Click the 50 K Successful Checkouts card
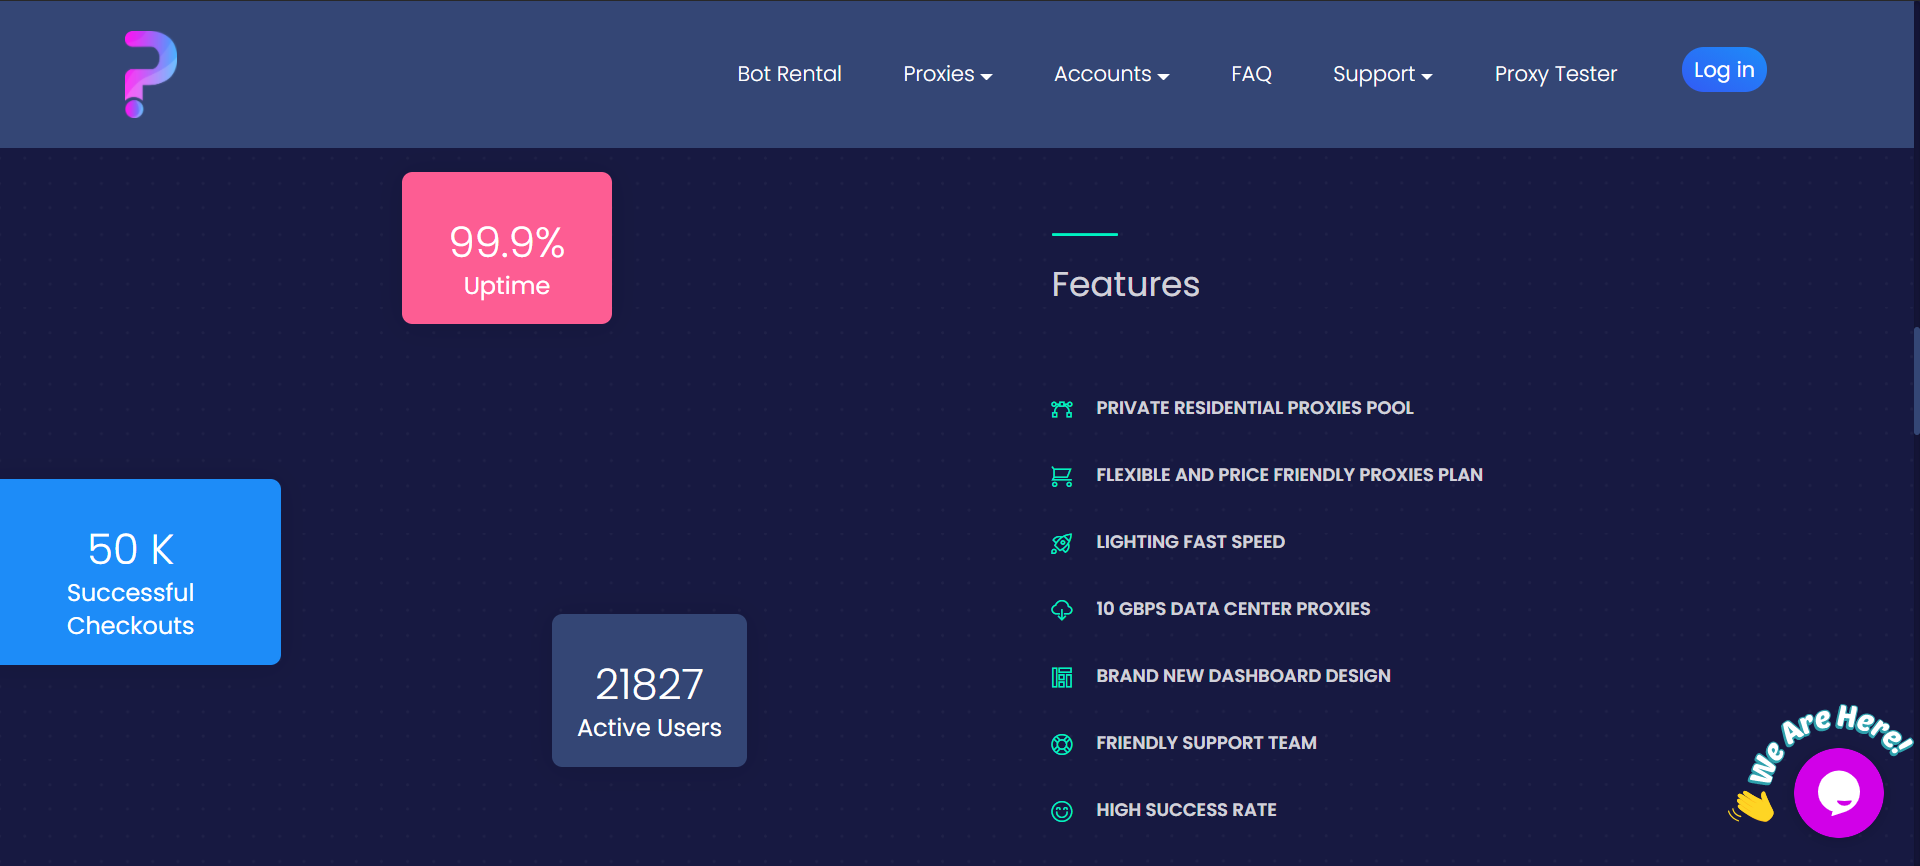Viewport: 1920px width, 866px height. pos(140,572)
